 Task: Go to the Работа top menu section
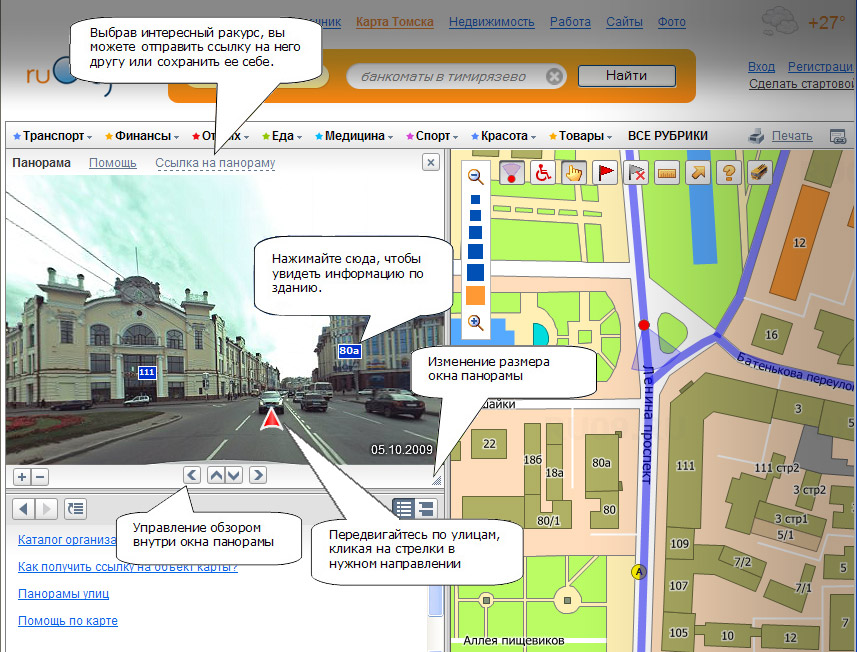(570, 21)
